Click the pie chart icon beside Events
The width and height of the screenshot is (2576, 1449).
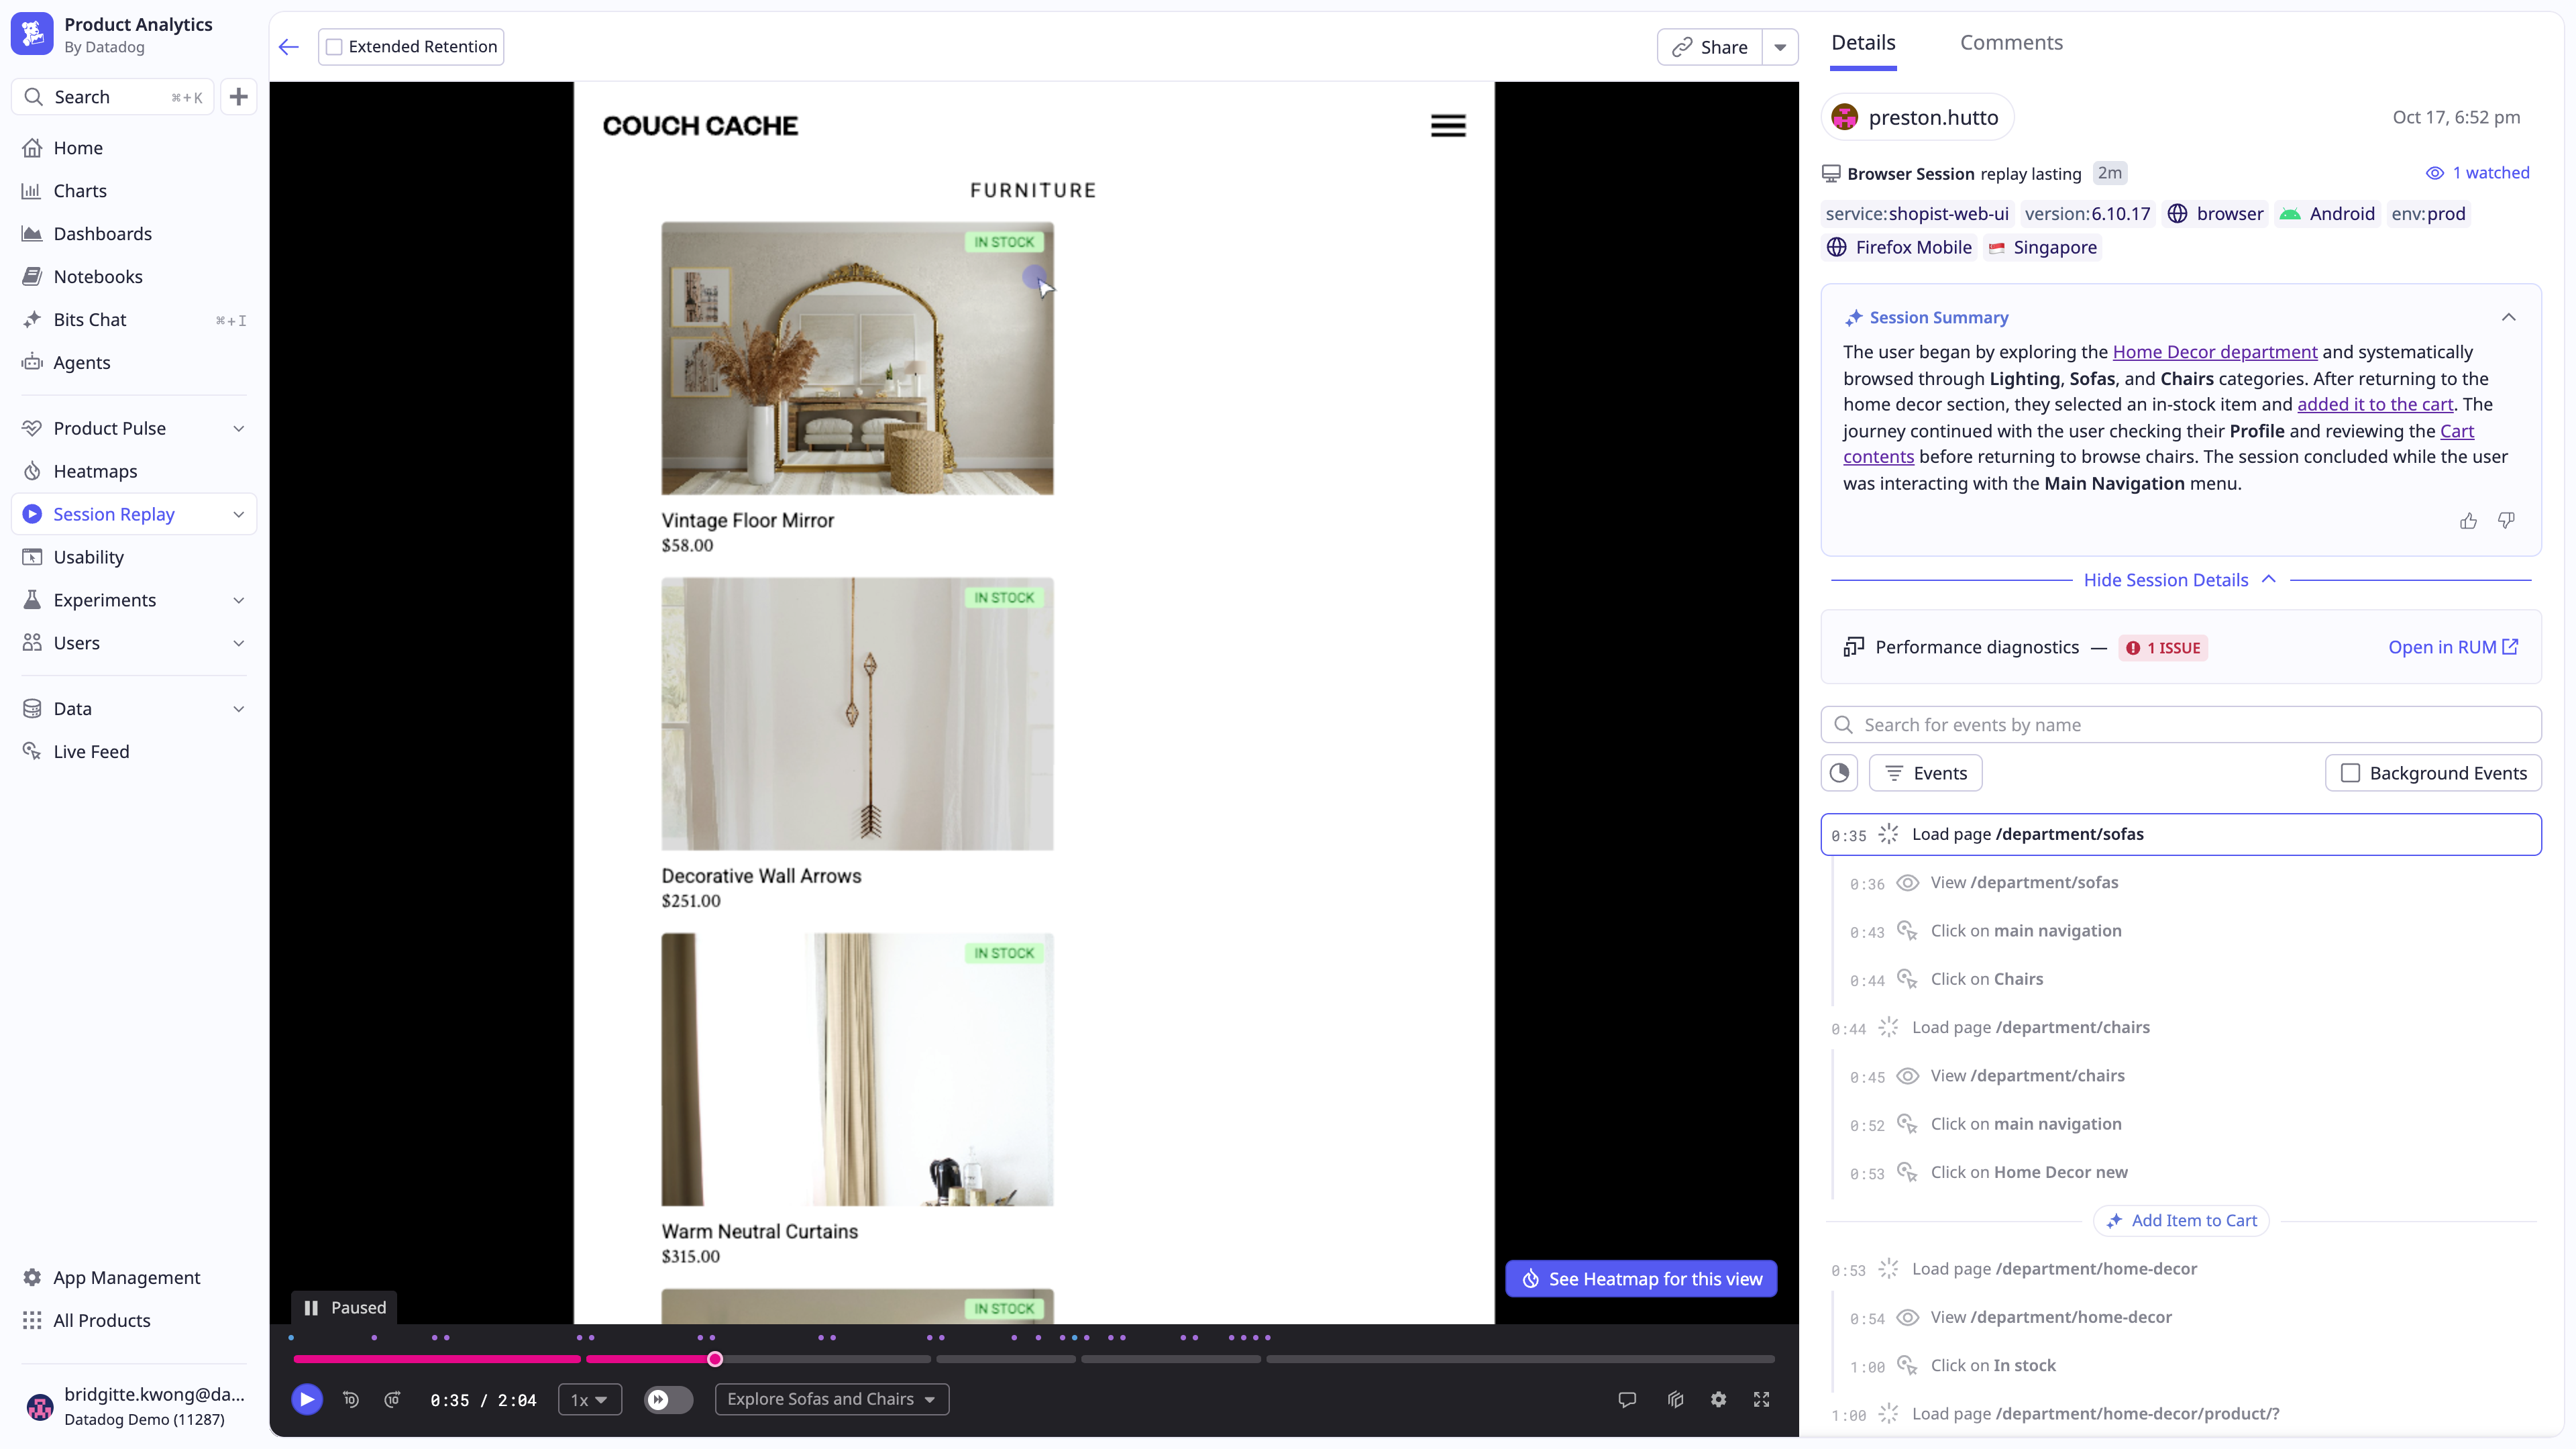point(1839,773)
